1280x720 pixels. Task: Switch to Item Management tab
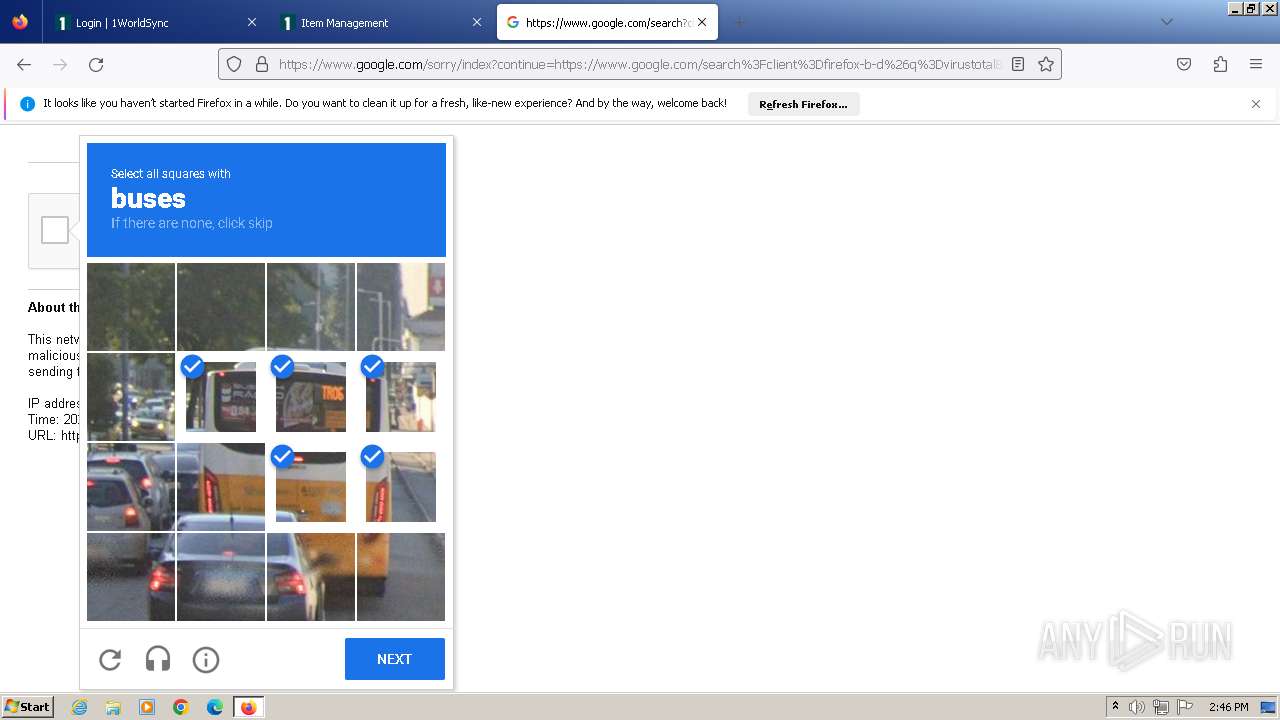point(380,22)
